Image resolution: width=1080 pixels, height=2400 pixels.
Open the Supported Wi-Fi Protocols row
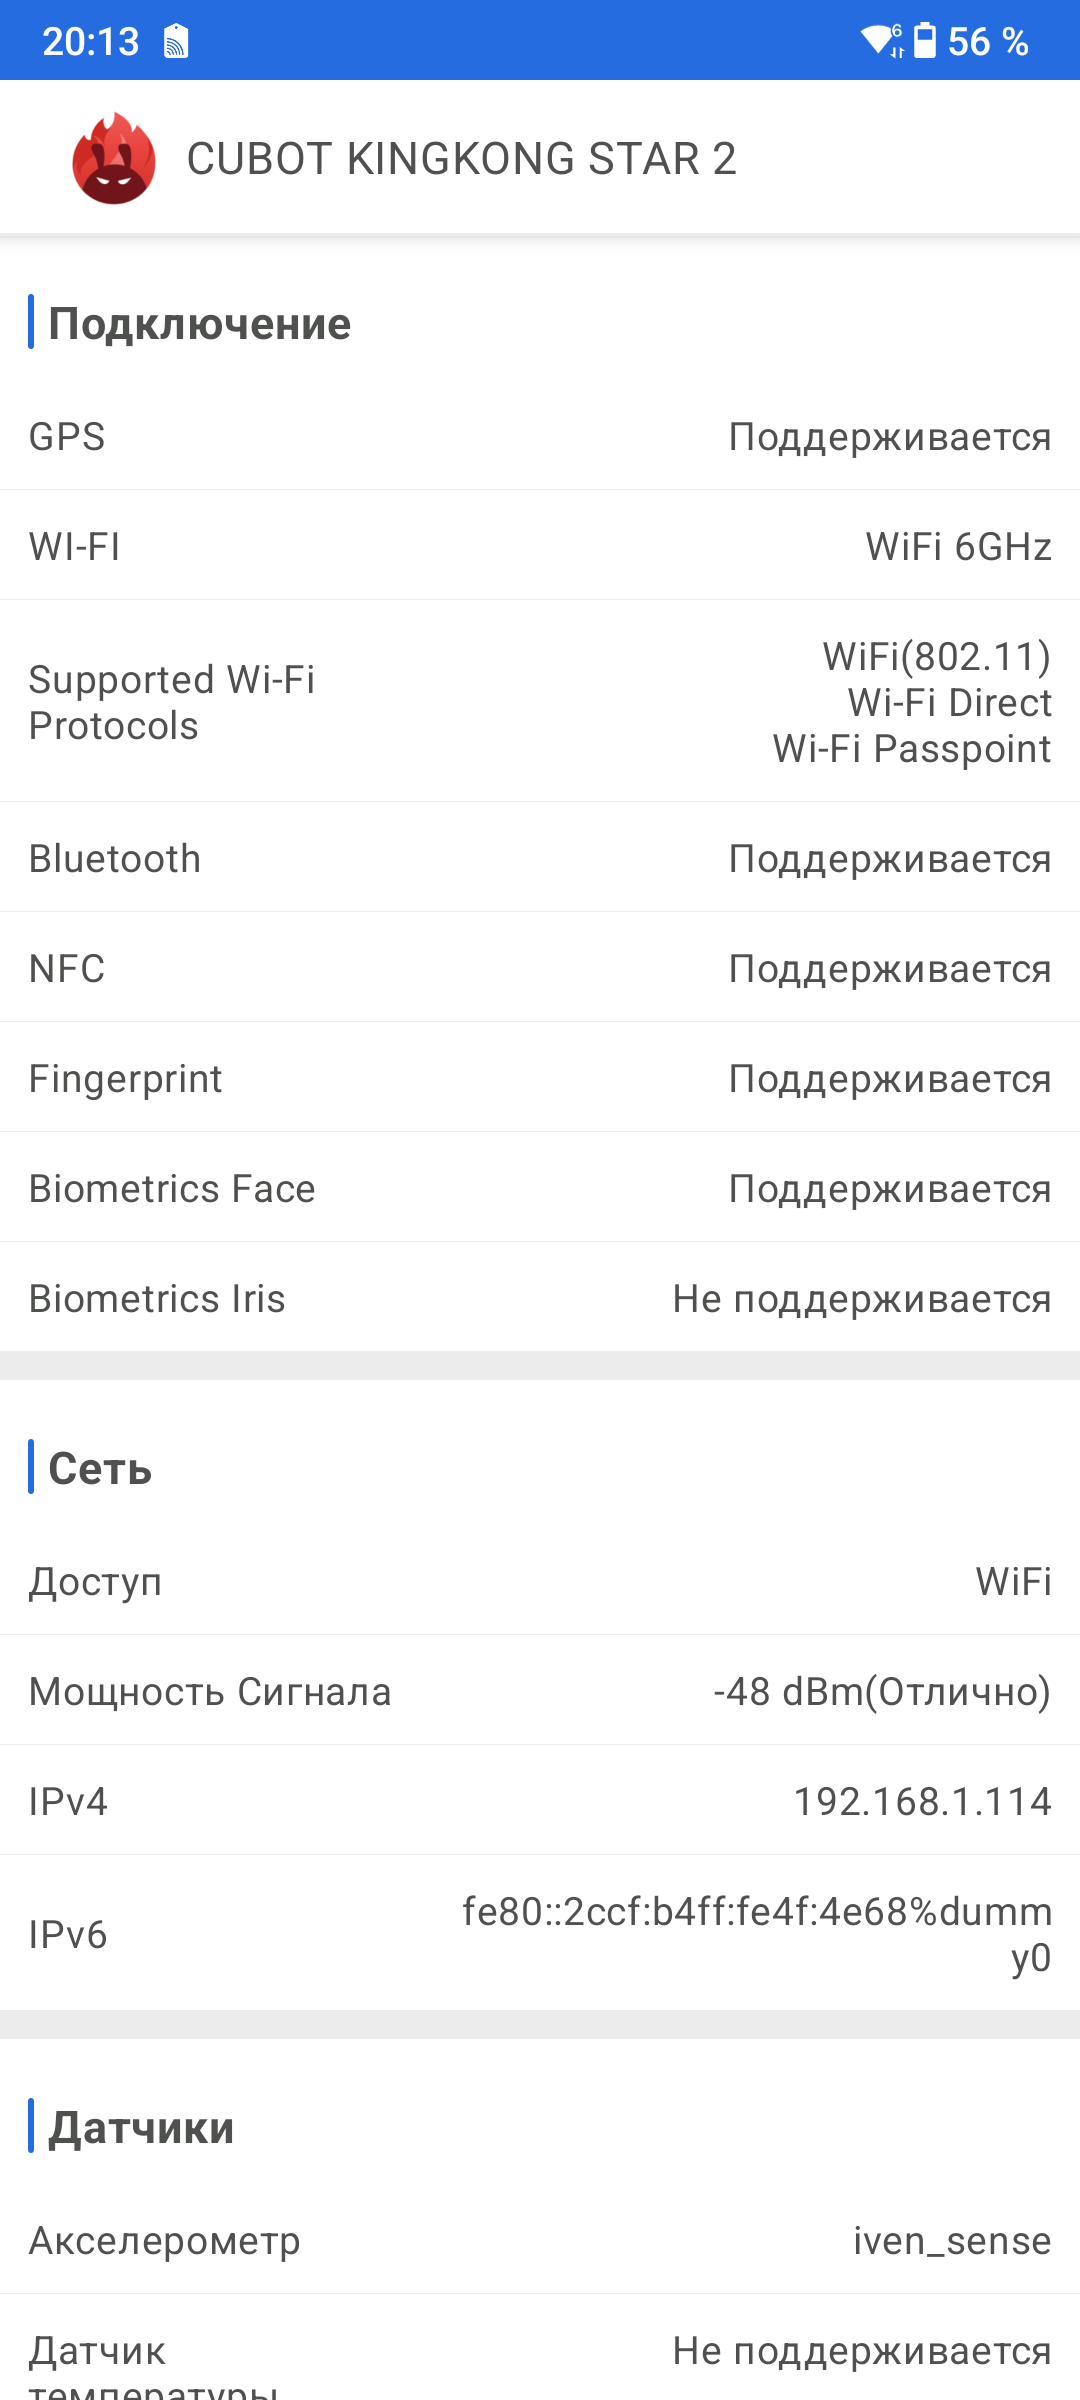coord(540,702)
